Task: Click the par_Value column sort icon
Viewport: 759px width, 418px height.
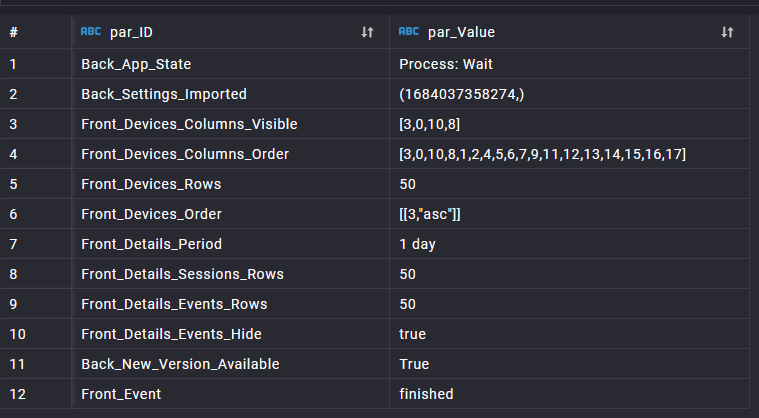Action: tap(727, 33)
